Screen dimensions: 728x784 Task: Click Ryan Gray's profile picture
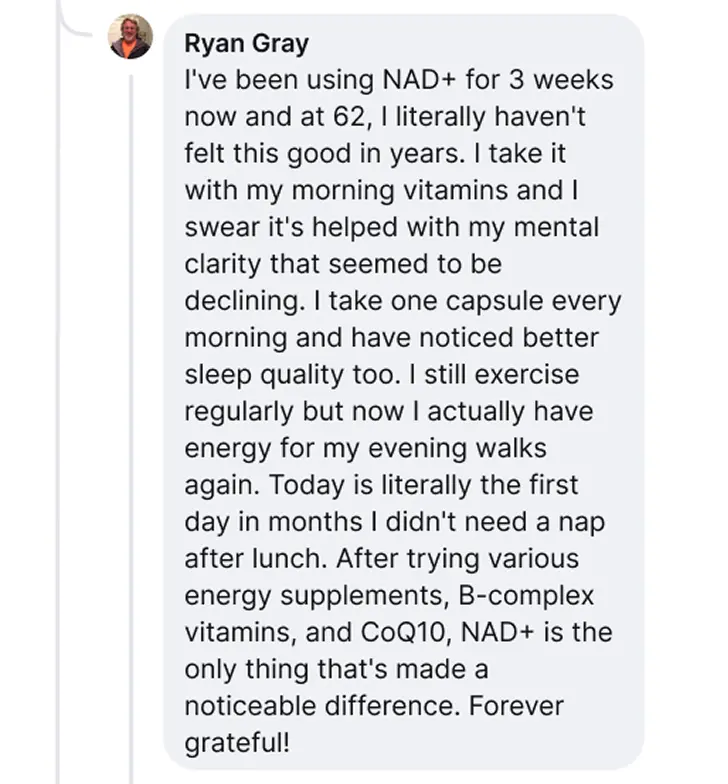pos(130,38)
